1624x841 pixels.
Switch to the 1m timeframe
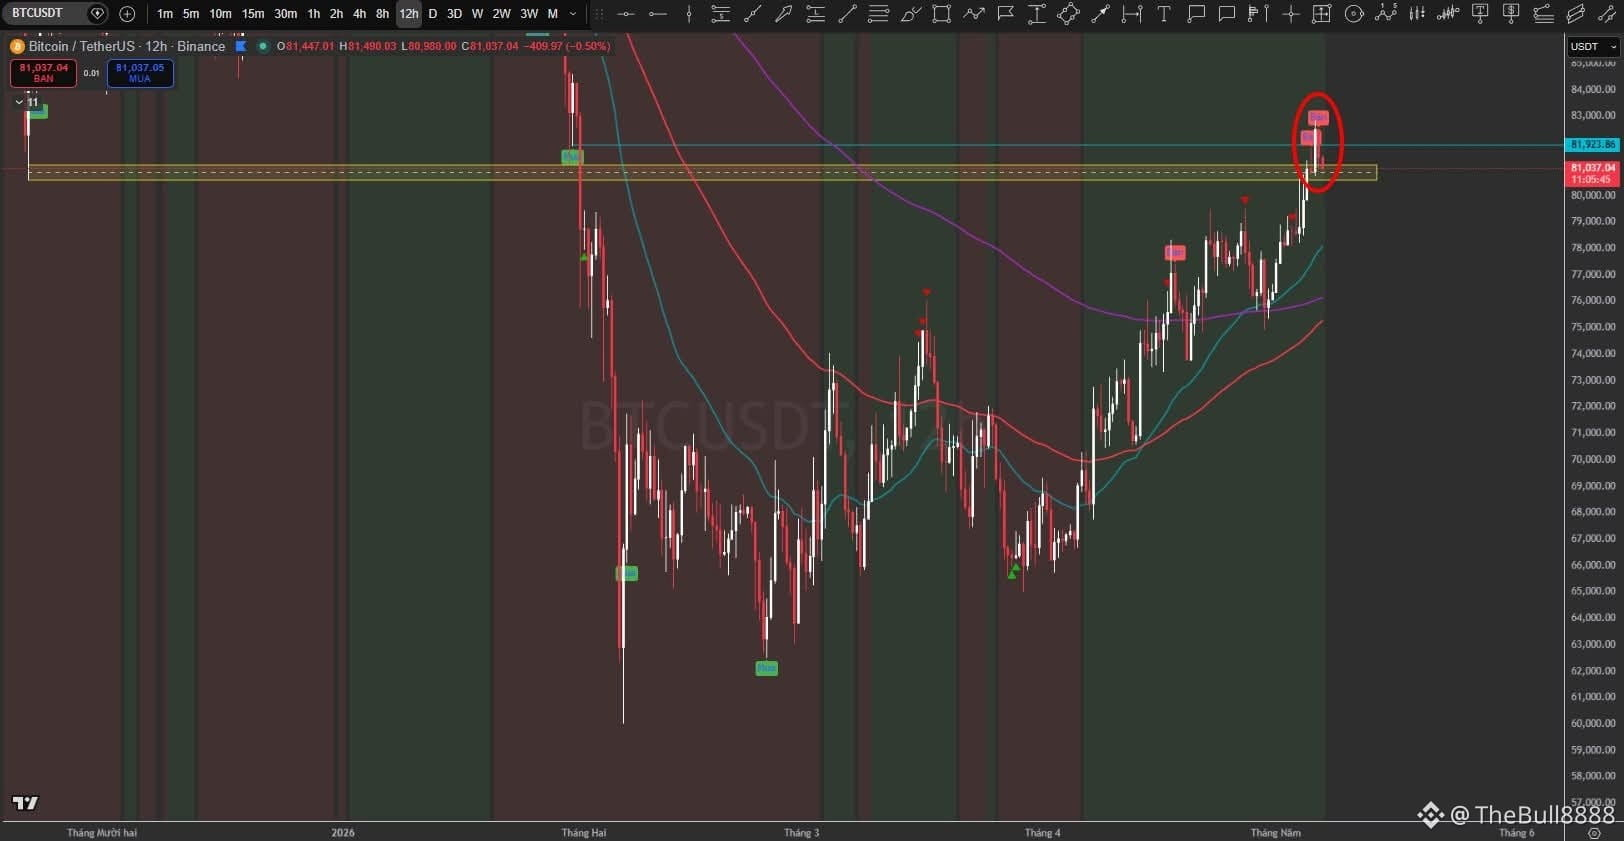165,14
